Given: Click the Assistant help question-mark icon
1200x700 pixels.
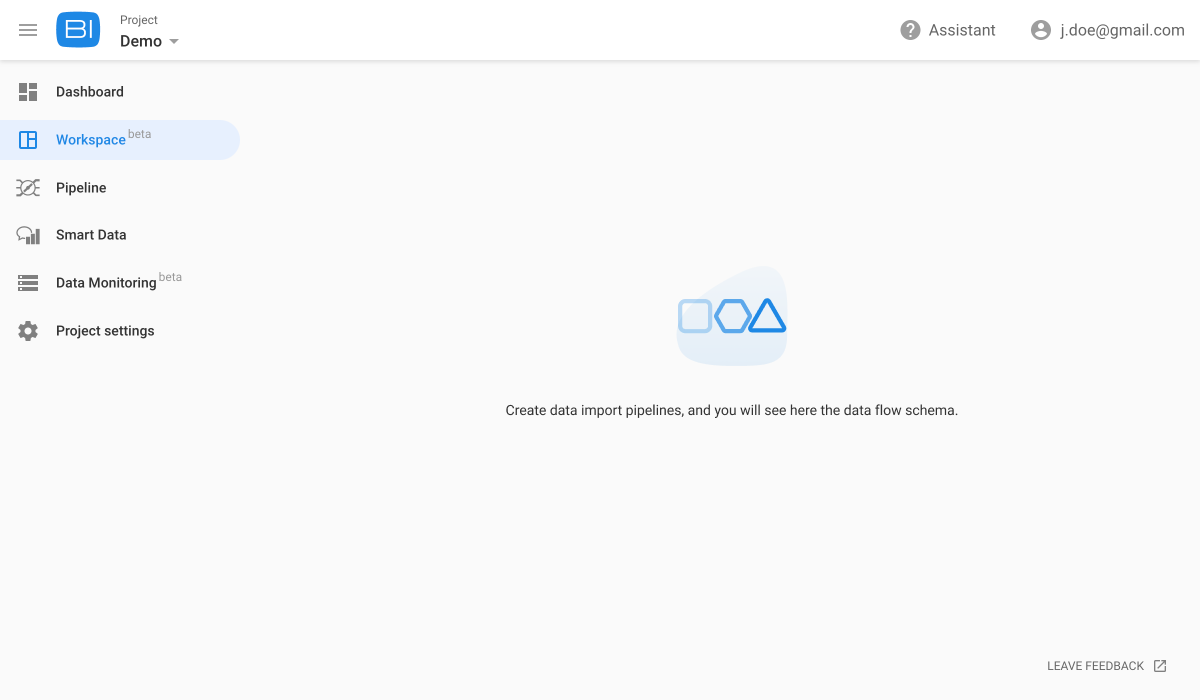Looking at the screenshot, I should [x=910, y=30].
